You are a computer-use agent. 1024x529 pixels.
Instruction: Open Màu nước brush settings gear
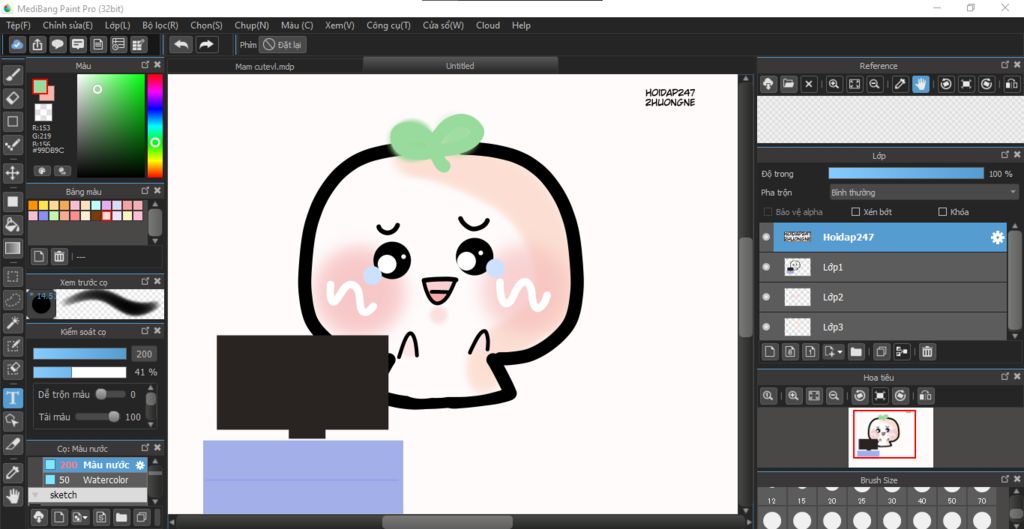point(140,465)
